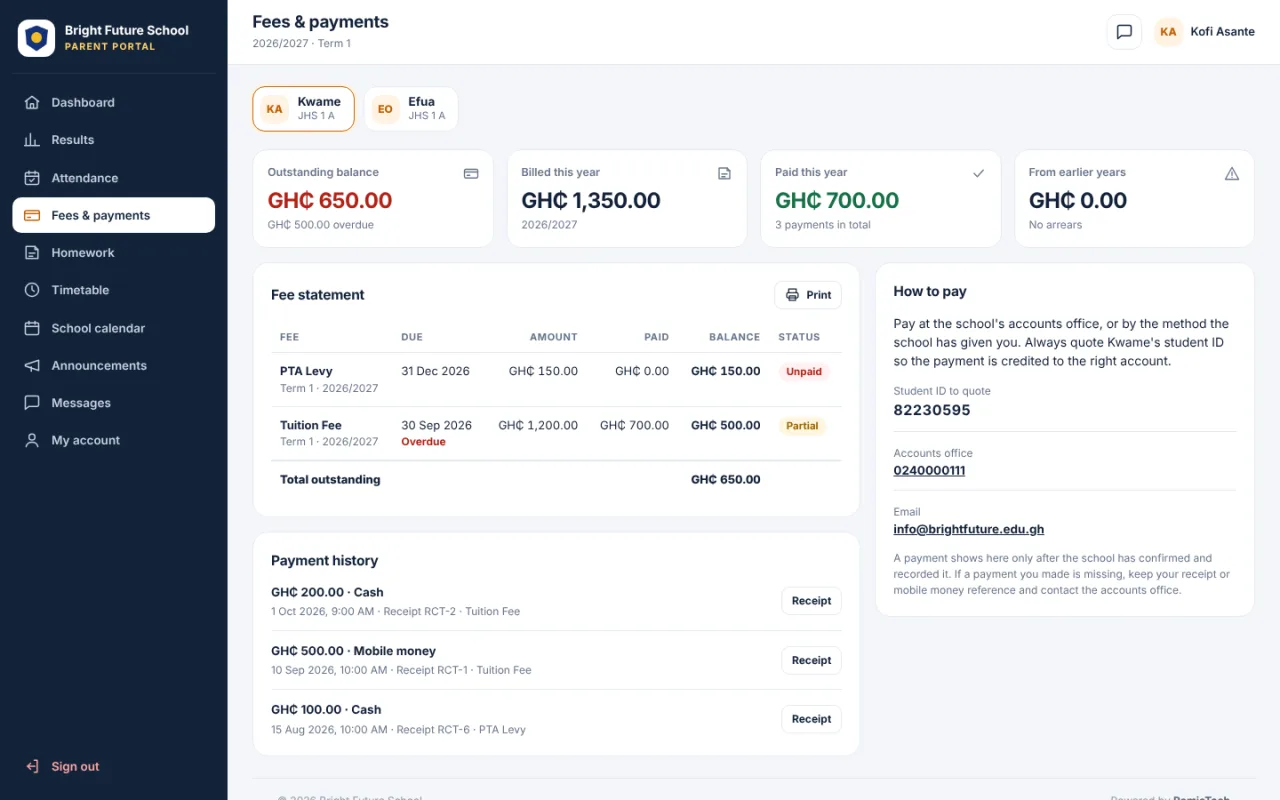Open Fees & payments in the sidebar
Screen dimensions: 1280x800
coord(114,215)
